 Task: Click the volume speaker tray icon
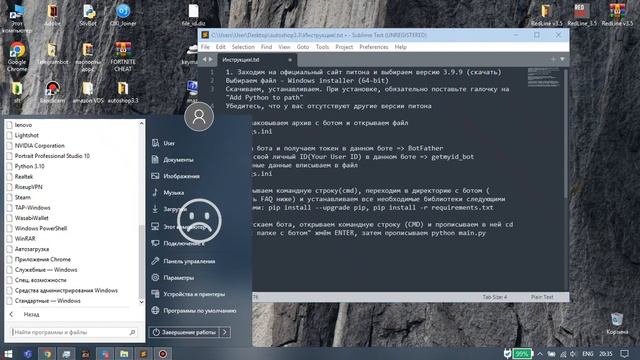click(573, 354)
